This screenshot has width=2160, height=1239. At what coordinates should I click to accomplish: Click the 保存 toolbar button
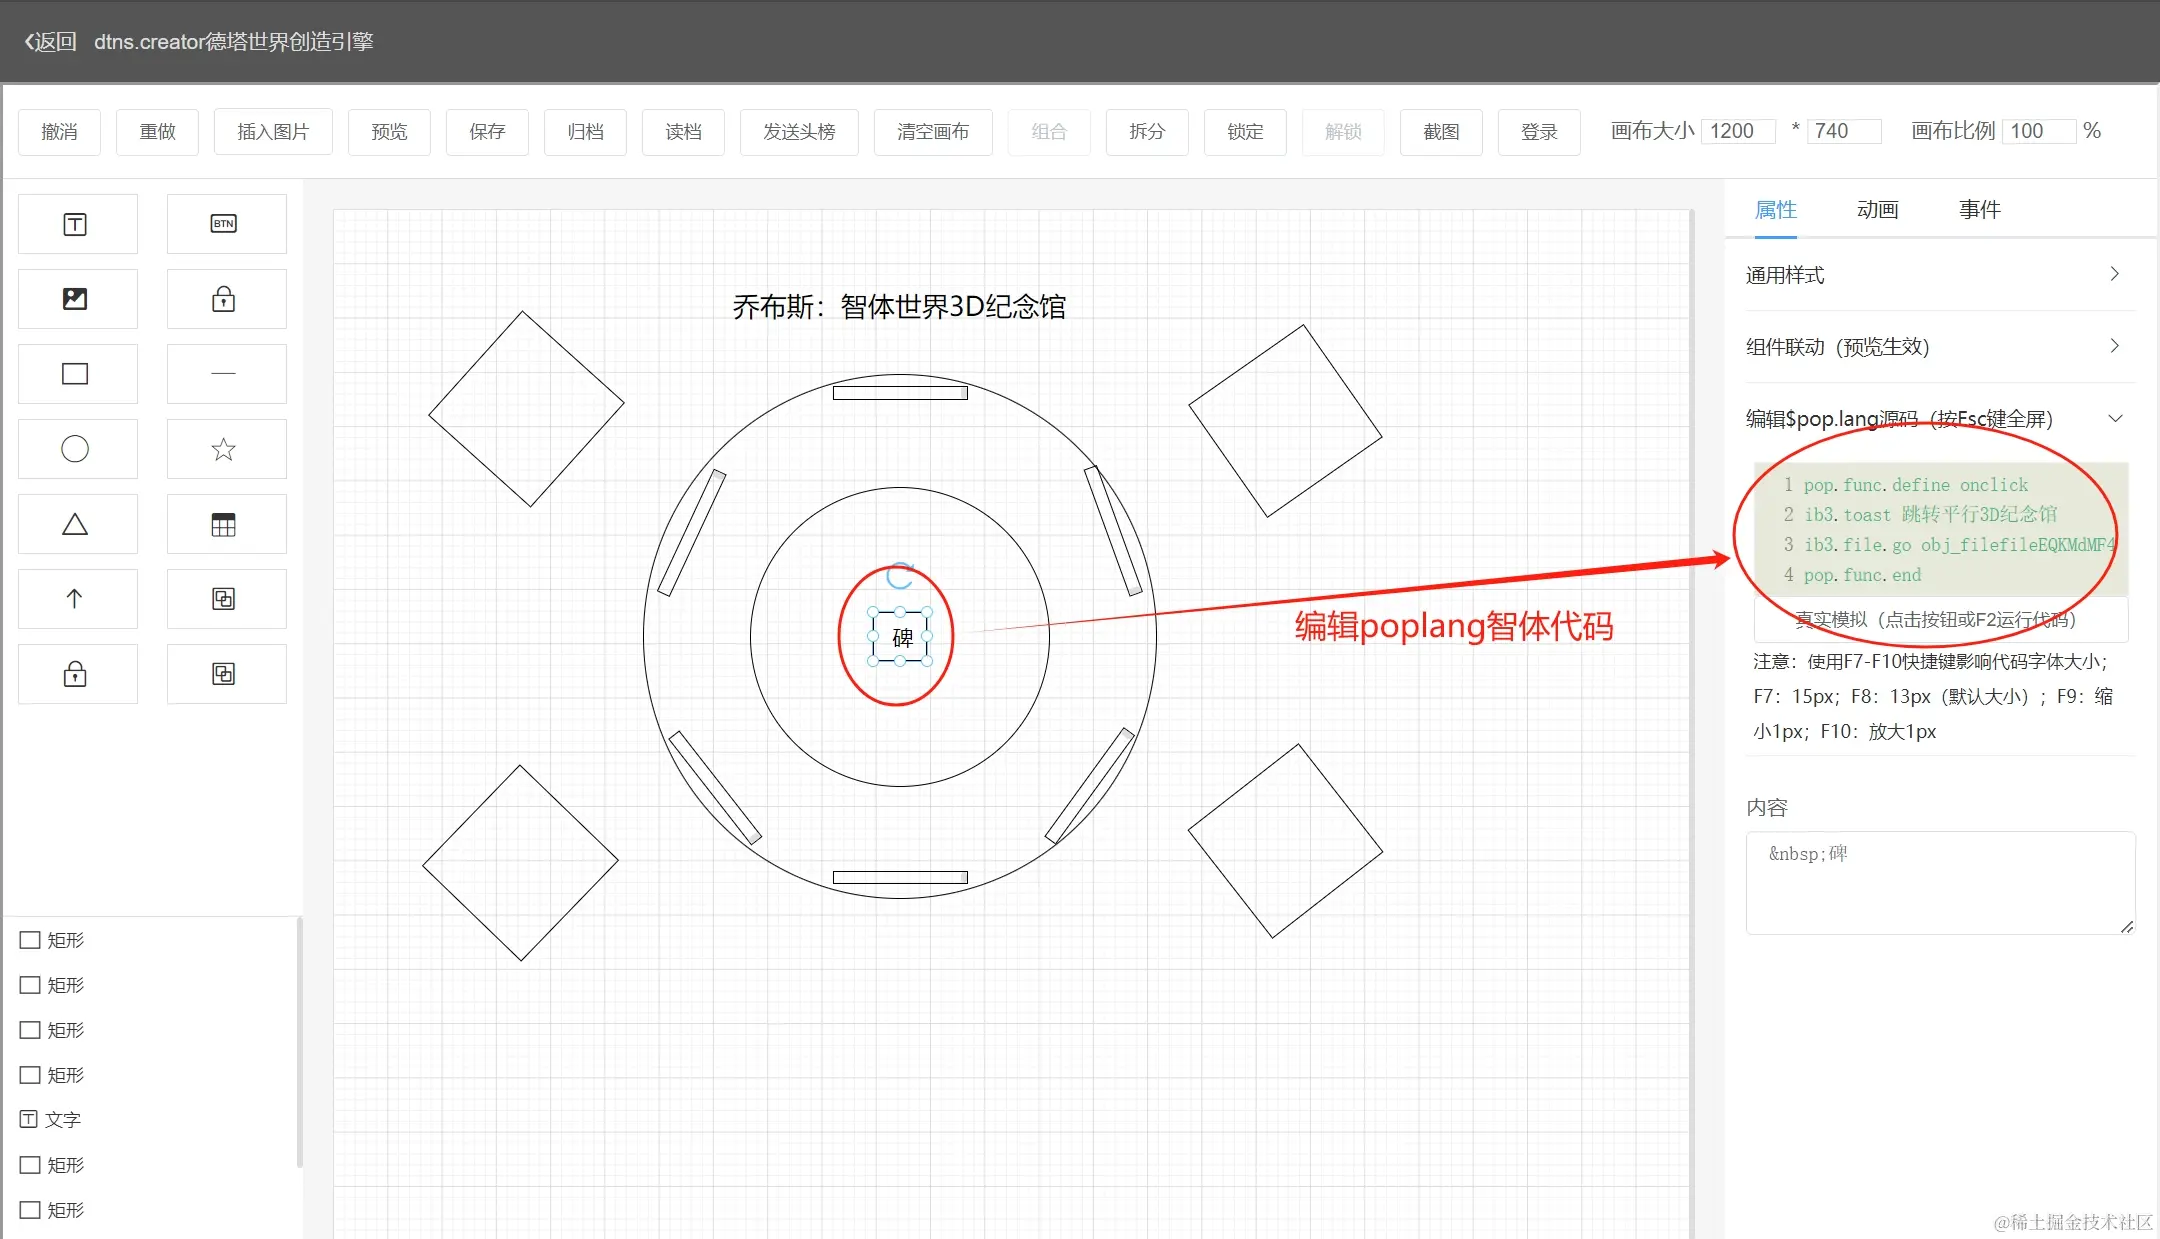(x=487, y=132)
